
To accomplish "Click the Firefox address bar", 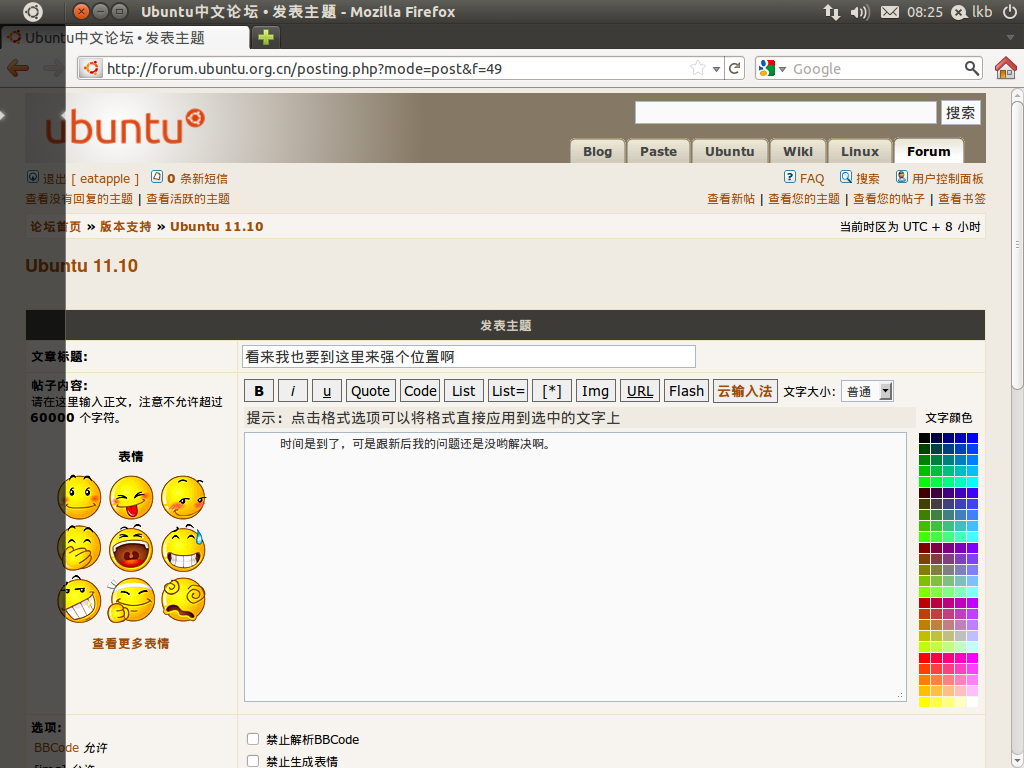I will click(x=397, y=68).
